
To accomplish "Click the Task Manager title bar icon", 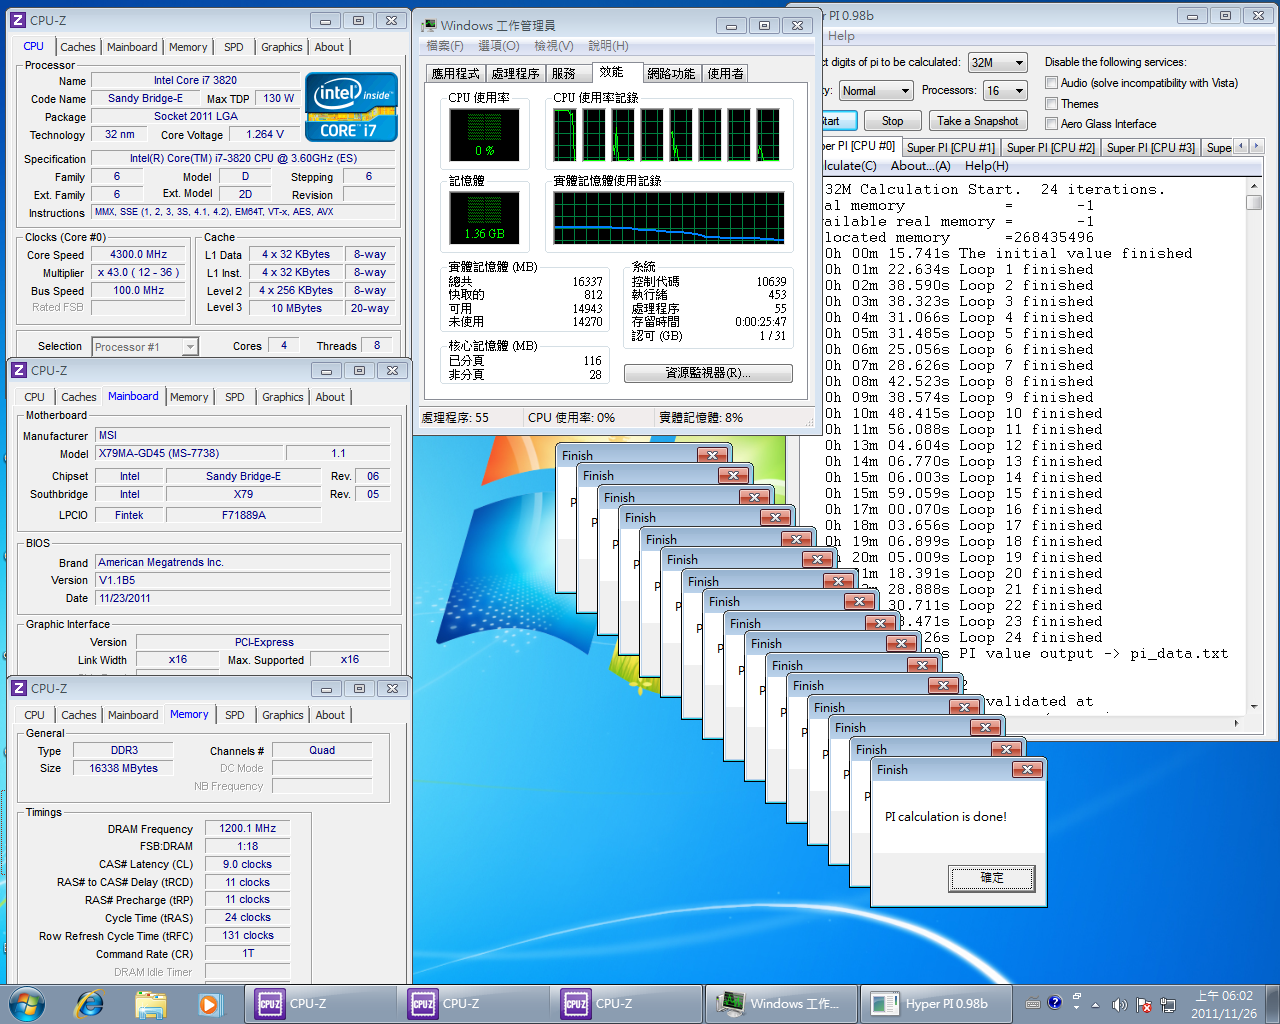I will pos(429,25).
